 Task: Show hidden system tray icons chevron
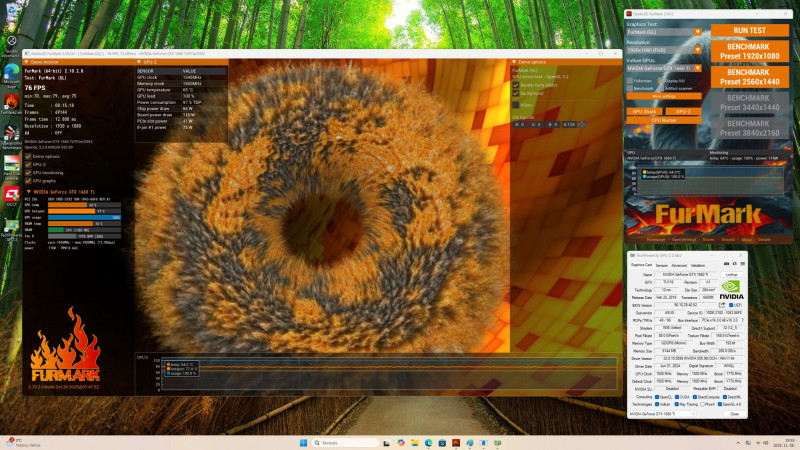[738, 443]
